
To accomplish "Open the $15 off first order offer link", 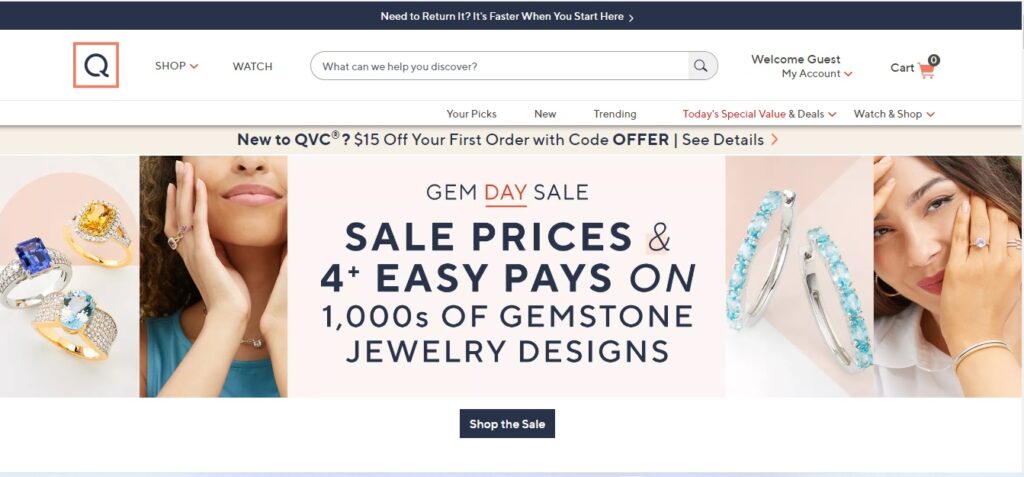I will (x=452, y=140).
